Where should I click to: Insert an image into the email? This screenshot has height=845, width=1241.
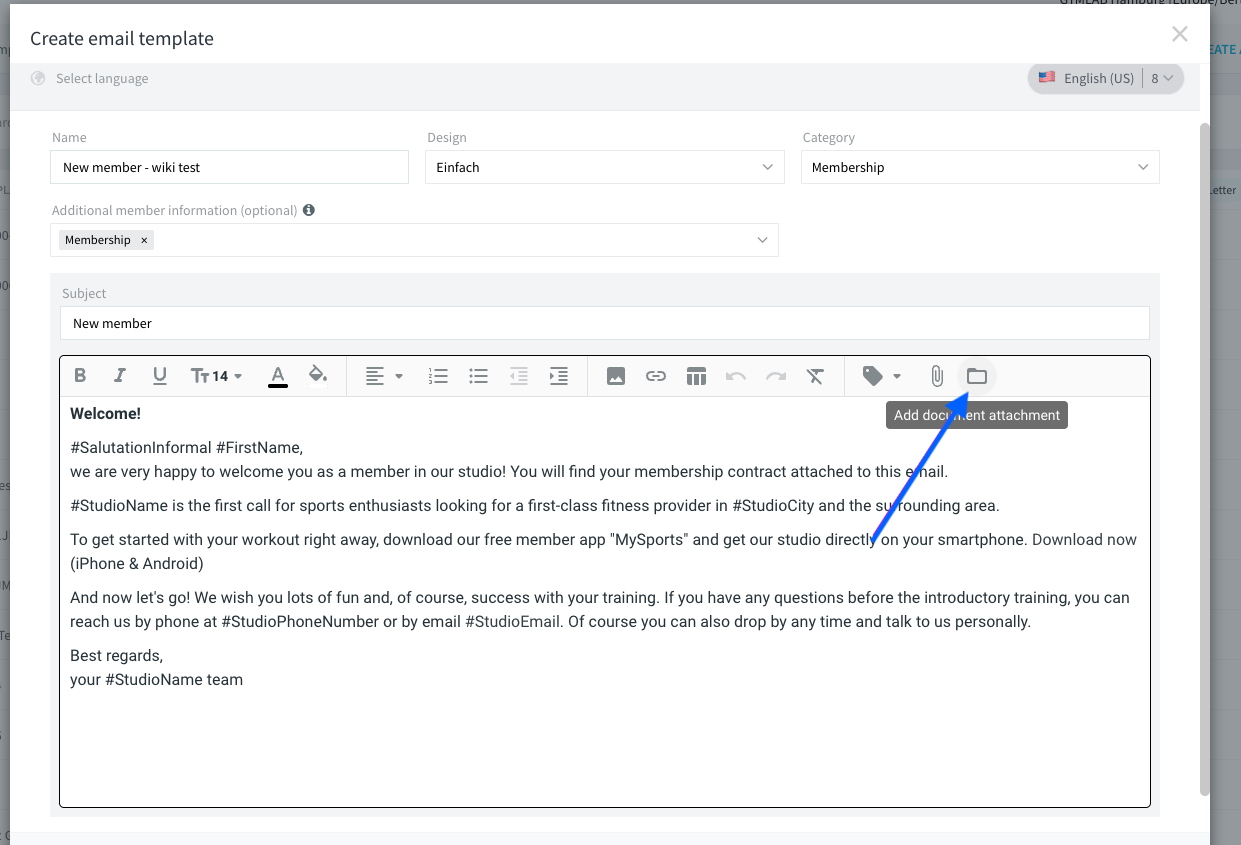coord(616,376)
